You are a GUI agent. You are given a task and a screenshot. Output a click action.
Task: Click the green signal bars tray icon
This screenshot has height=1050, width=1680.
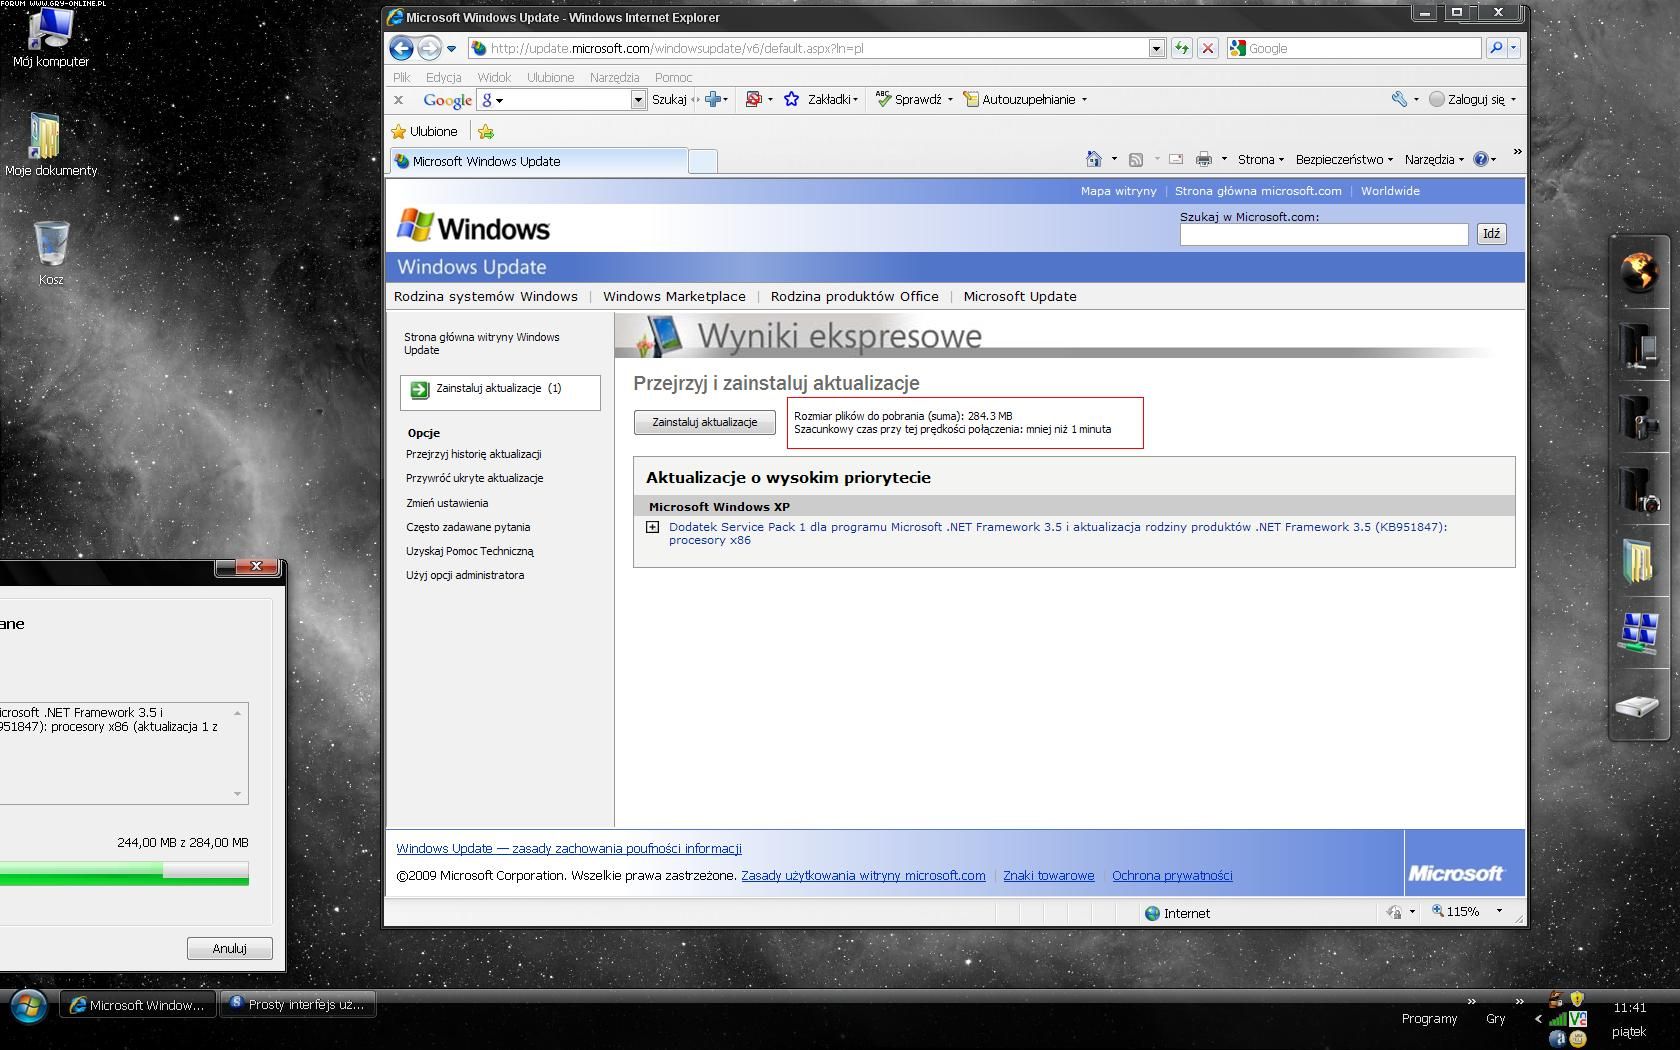(x=1557, y=1019)
